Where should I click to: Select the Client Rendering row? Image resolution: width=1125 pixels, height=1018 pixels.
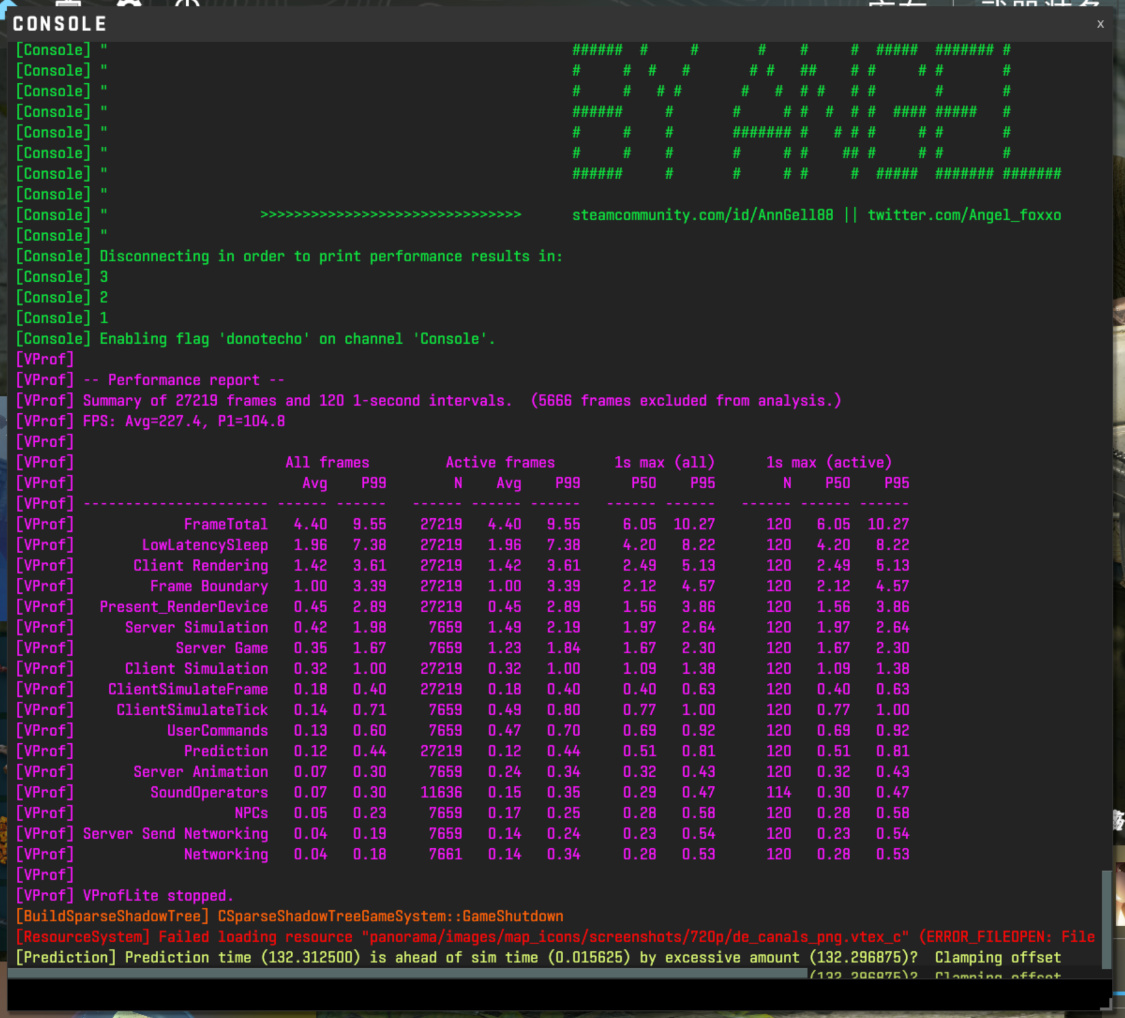(463, 566)
